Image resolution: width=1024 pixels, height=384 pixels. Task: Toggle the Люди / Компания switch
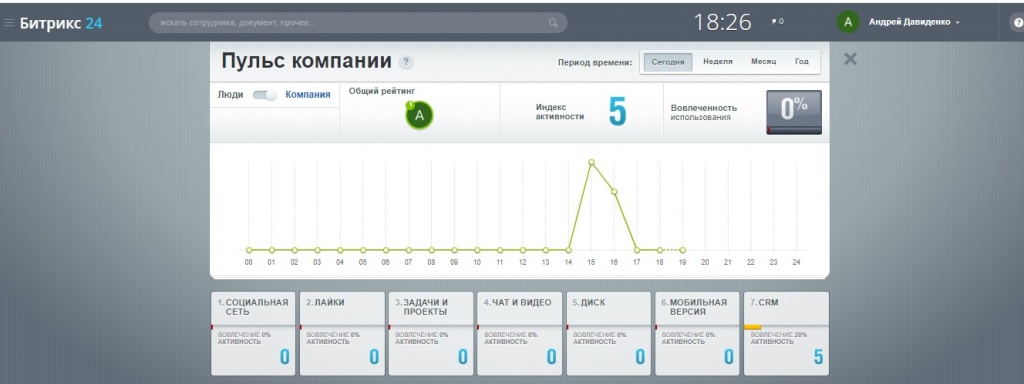265,95
